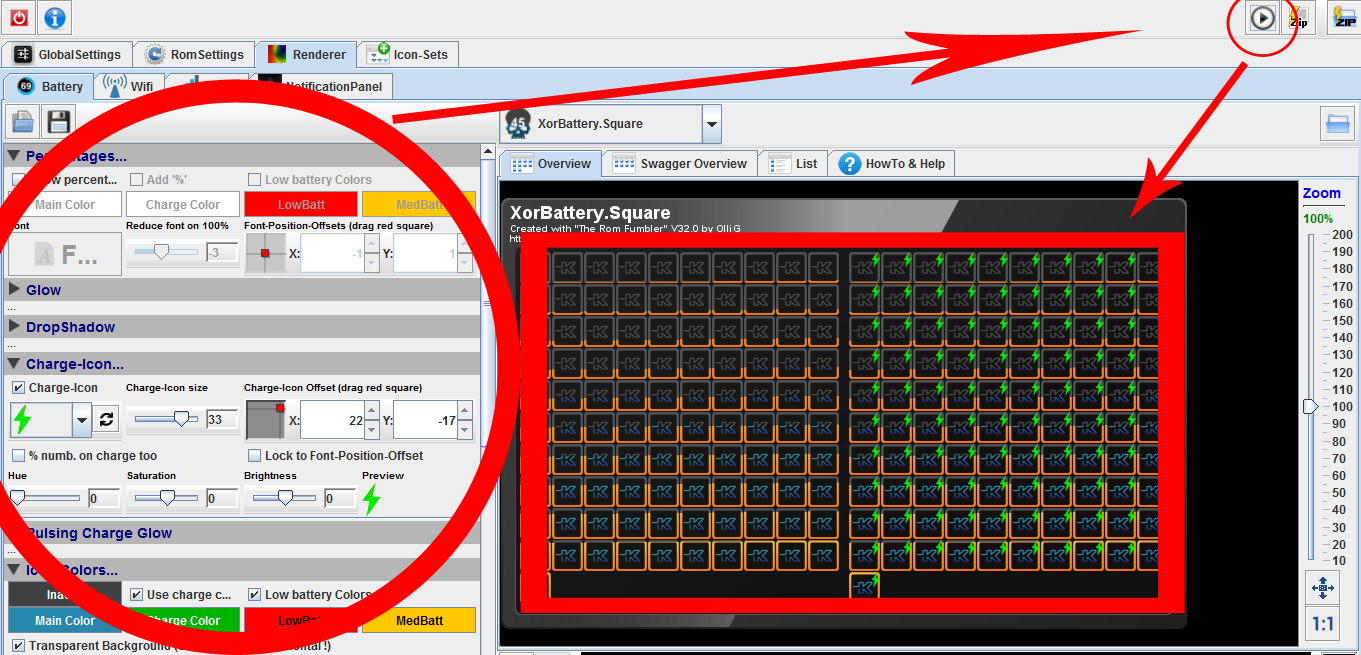Enable '% numb. on charge too'
The image size is (1361, 655).
tap(19, 456)
